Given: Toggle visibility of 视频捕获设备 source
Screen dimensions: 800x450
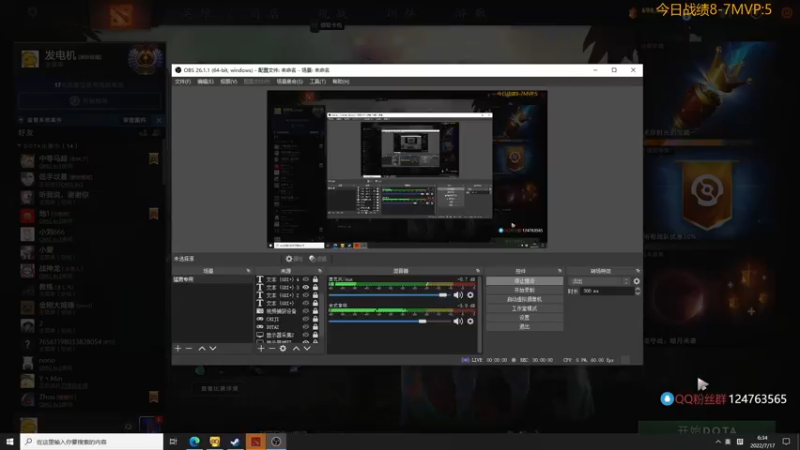Looking at the screenshot, I should coord(306,311).
